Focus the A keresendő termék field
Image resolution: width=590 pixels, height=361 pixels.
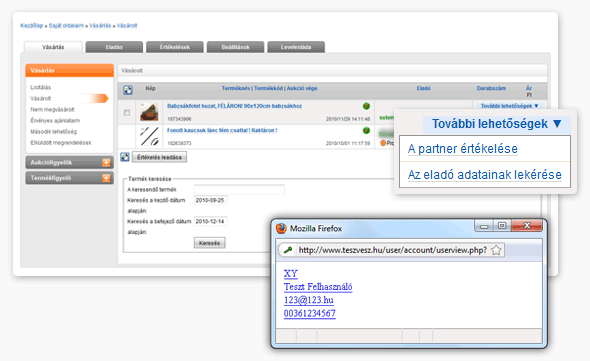(x=239, y=189)
